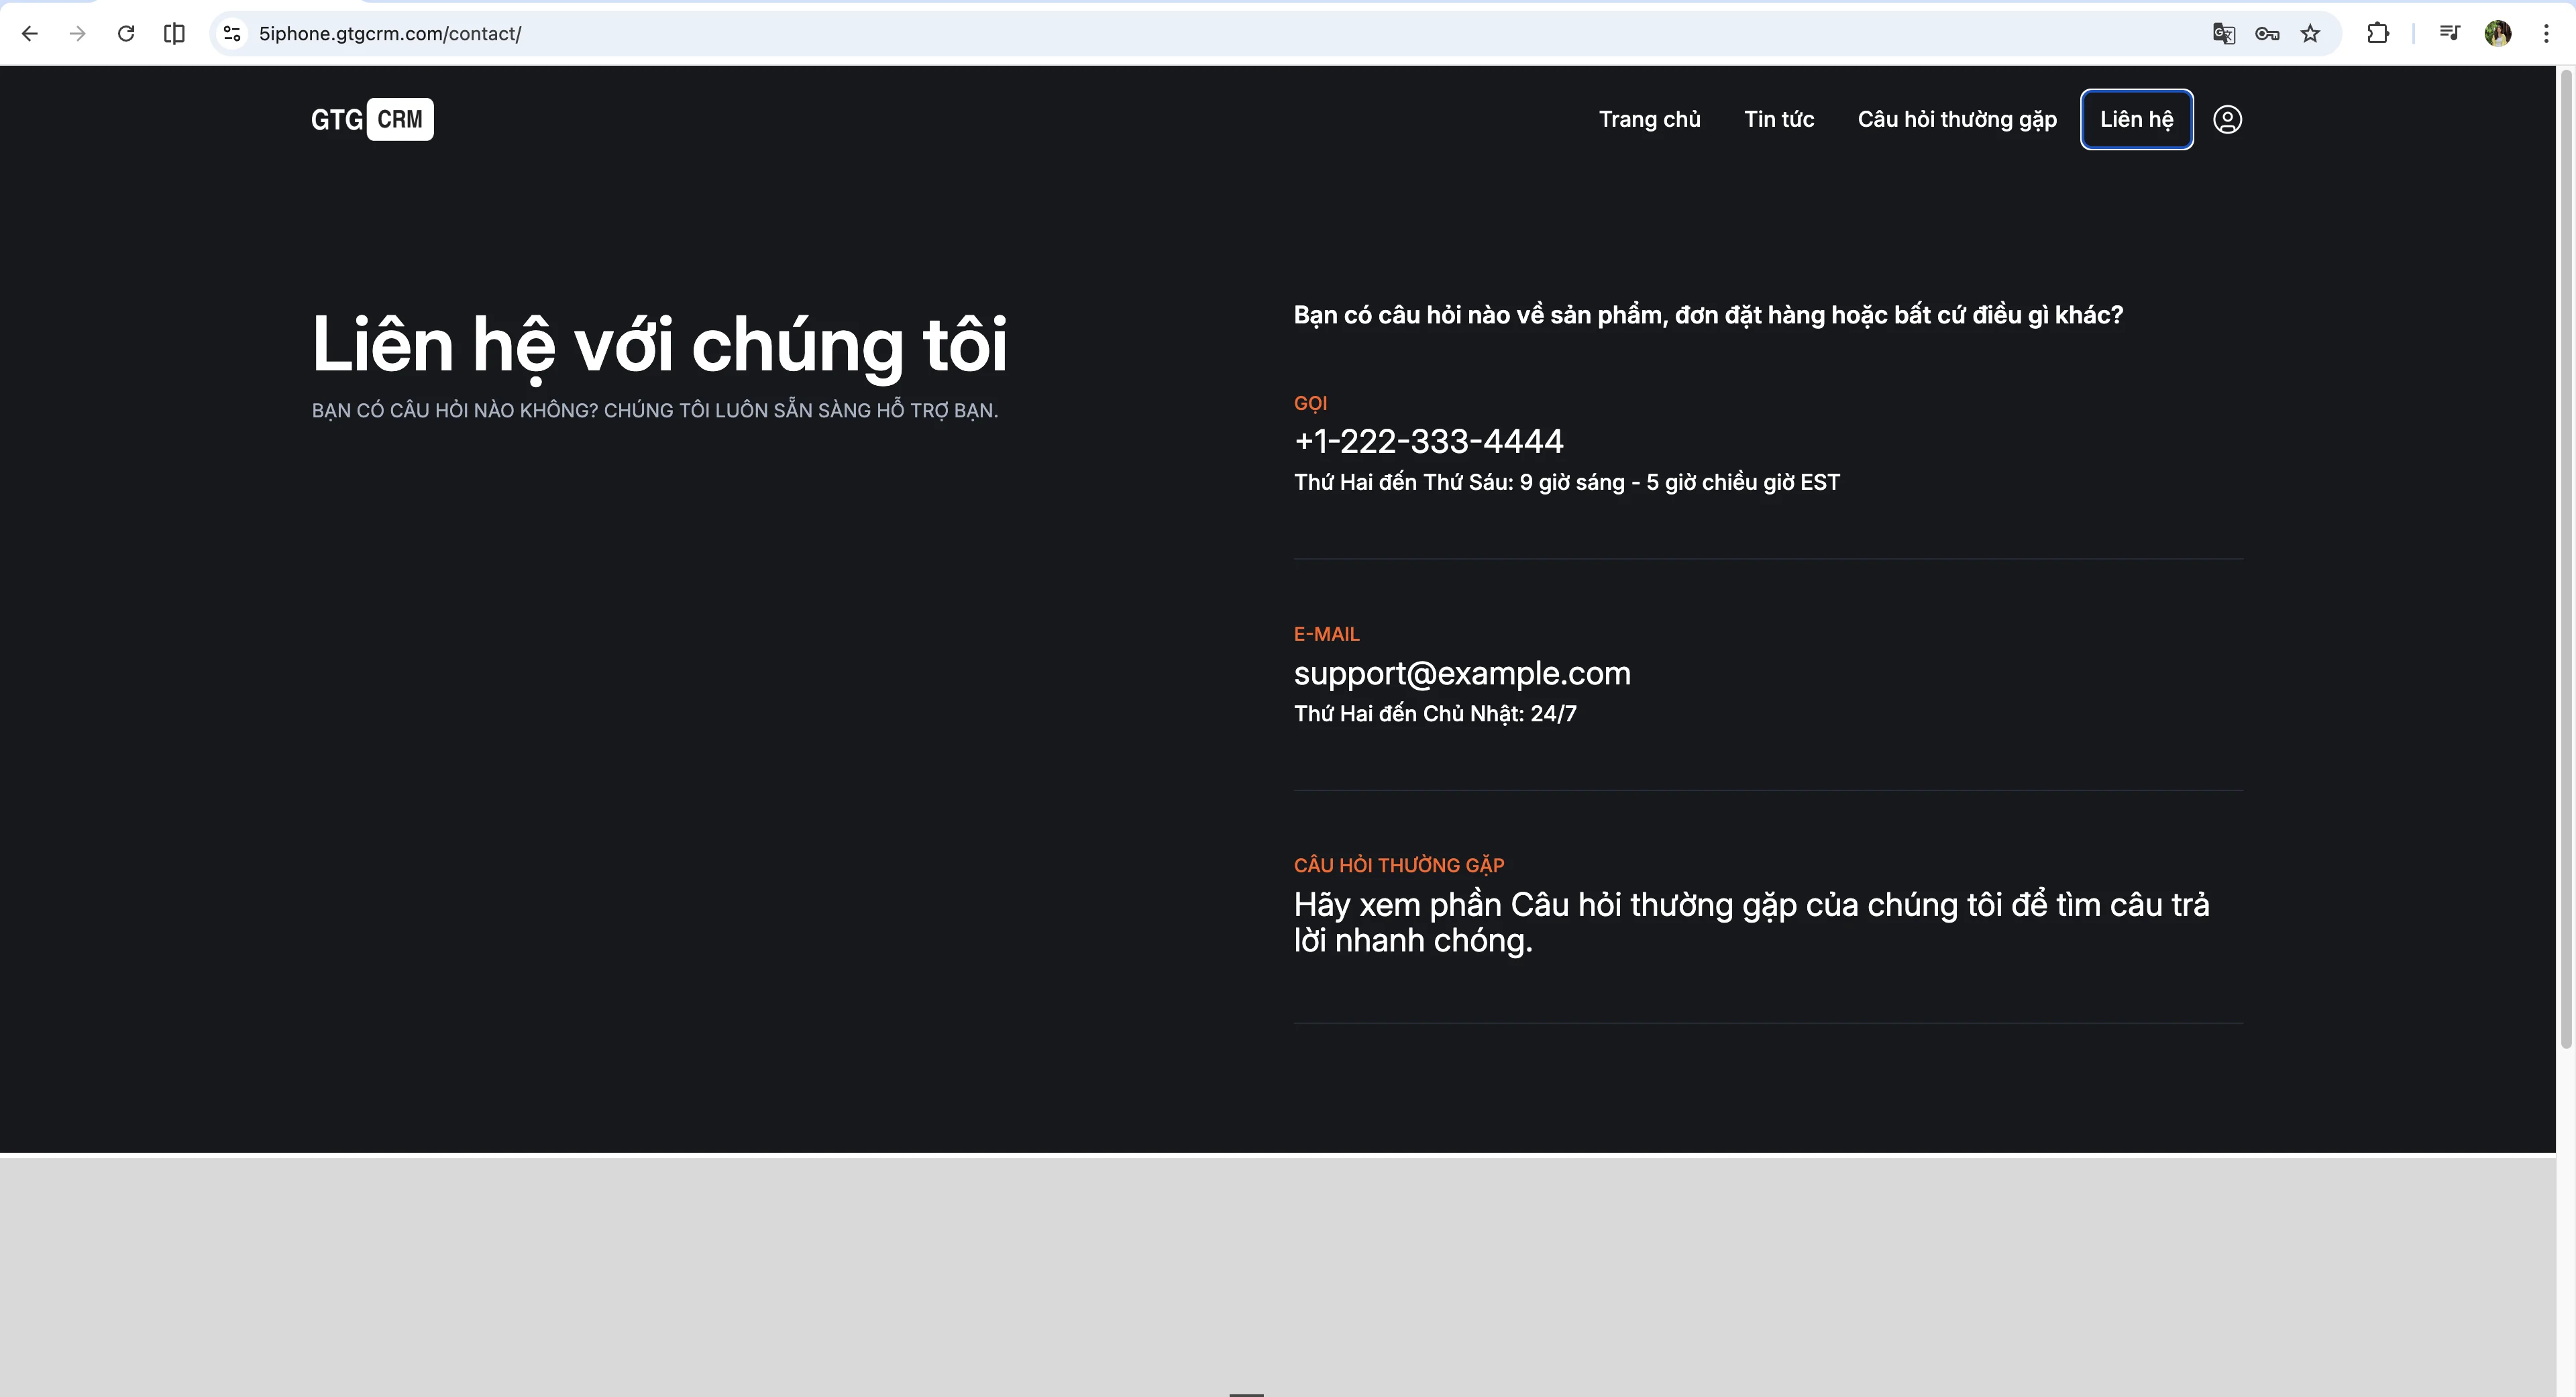Select the Trang chủ menu item
The width and height of the screenshot is (2576, 1397).
[1650, 119]
